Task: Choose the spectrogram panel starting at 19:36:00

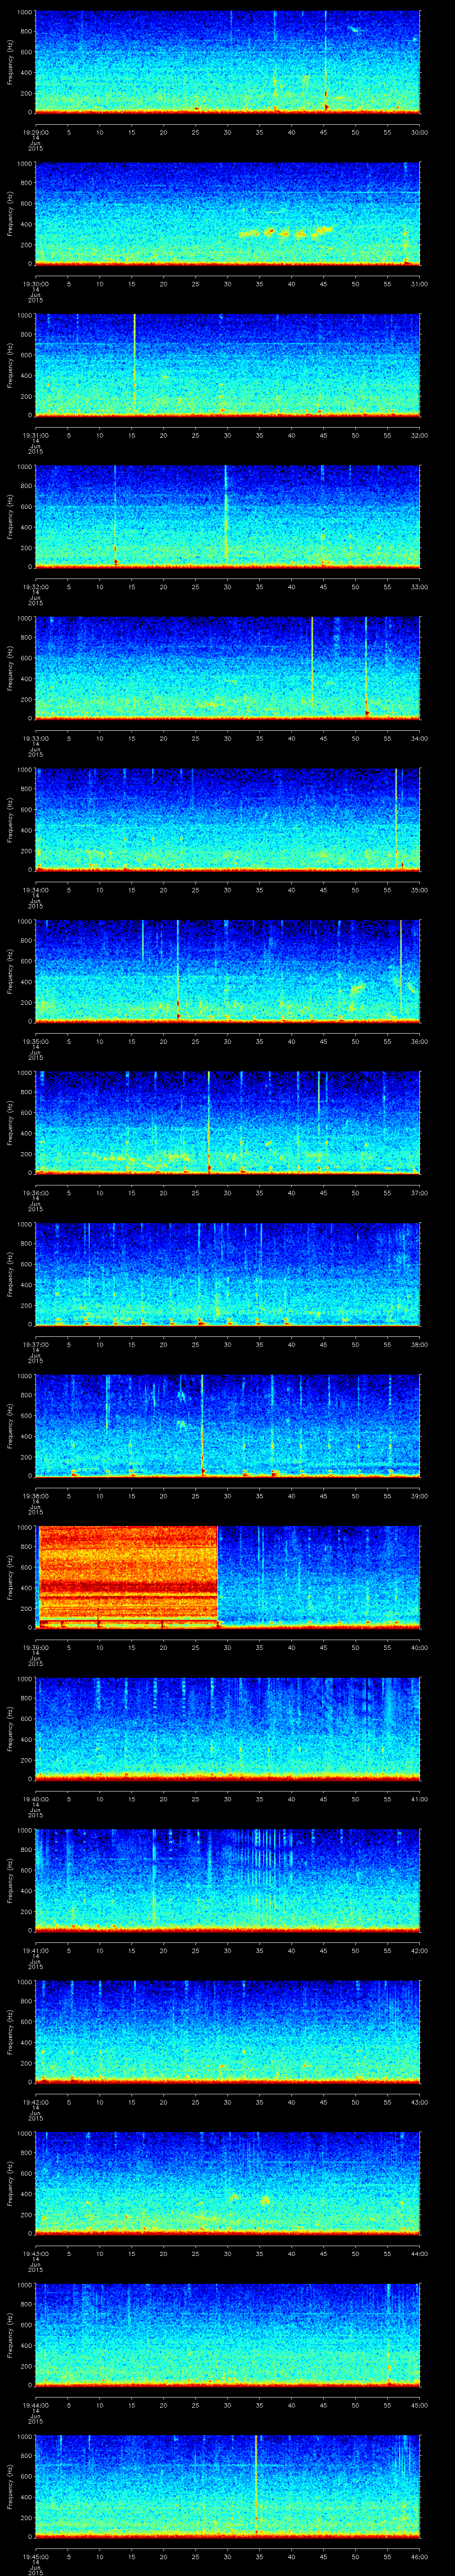Action: pos(228,1123)
